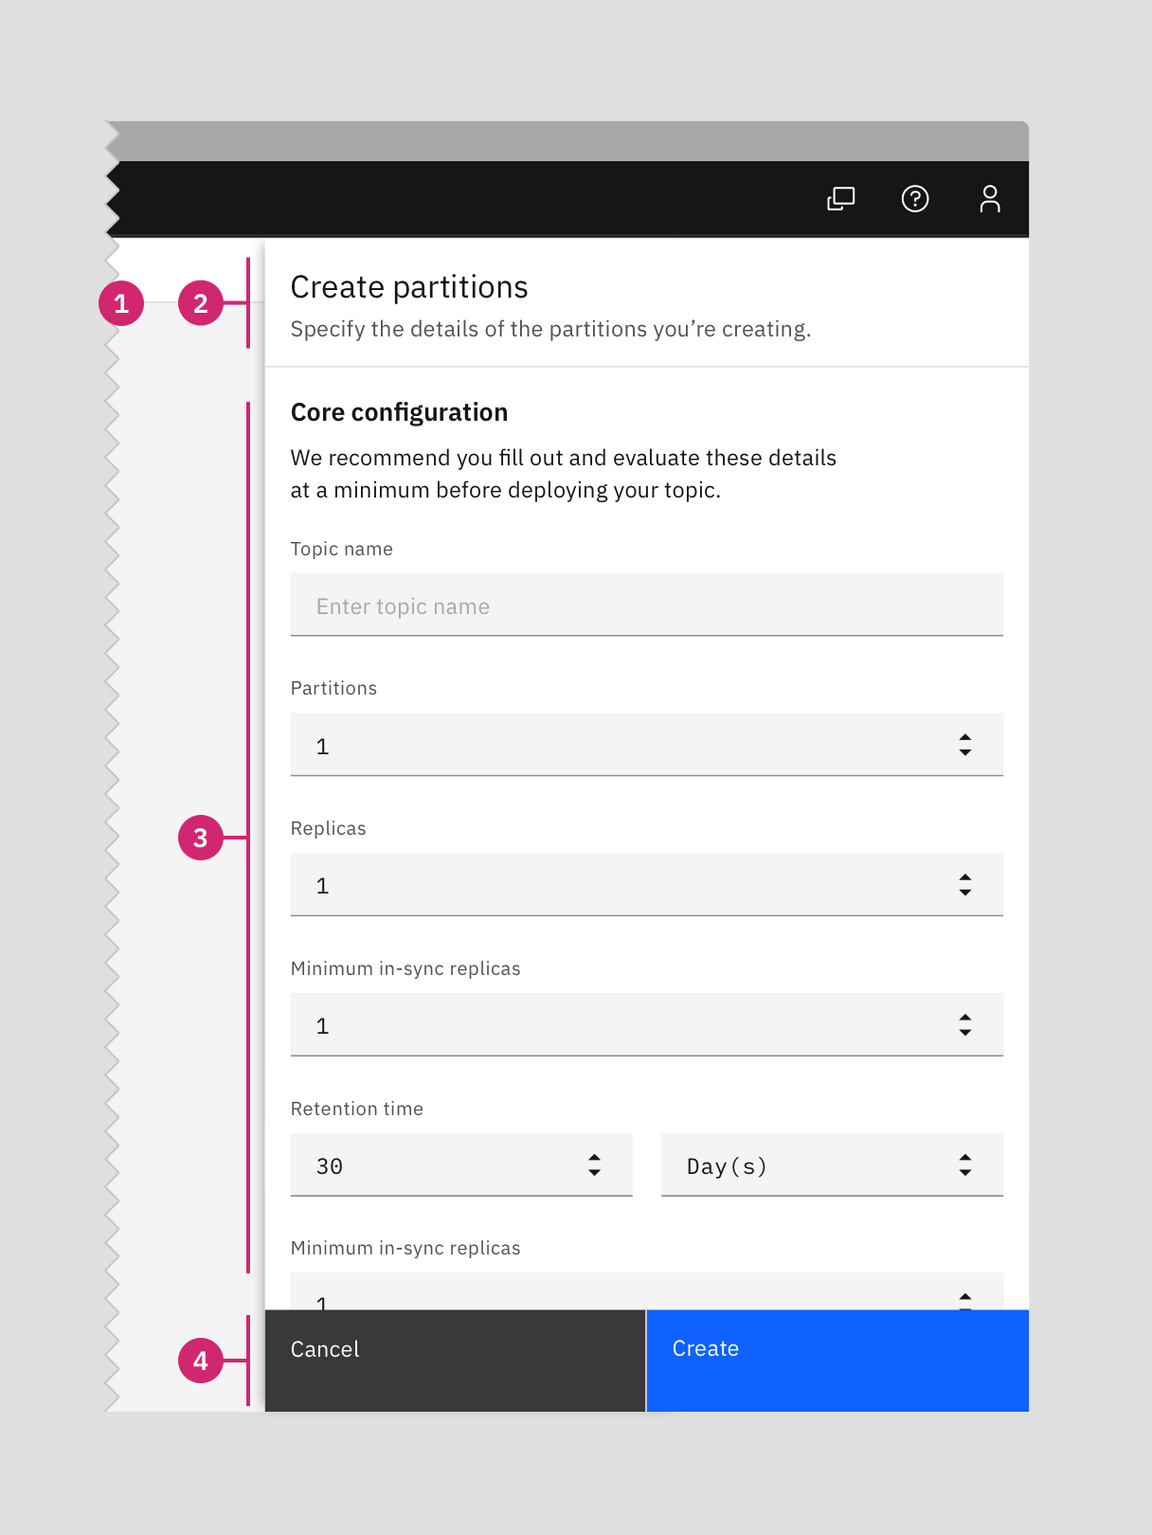Click inside the Enter topic name field
The image size is (1152, 1535).
(x=646, y=605)
